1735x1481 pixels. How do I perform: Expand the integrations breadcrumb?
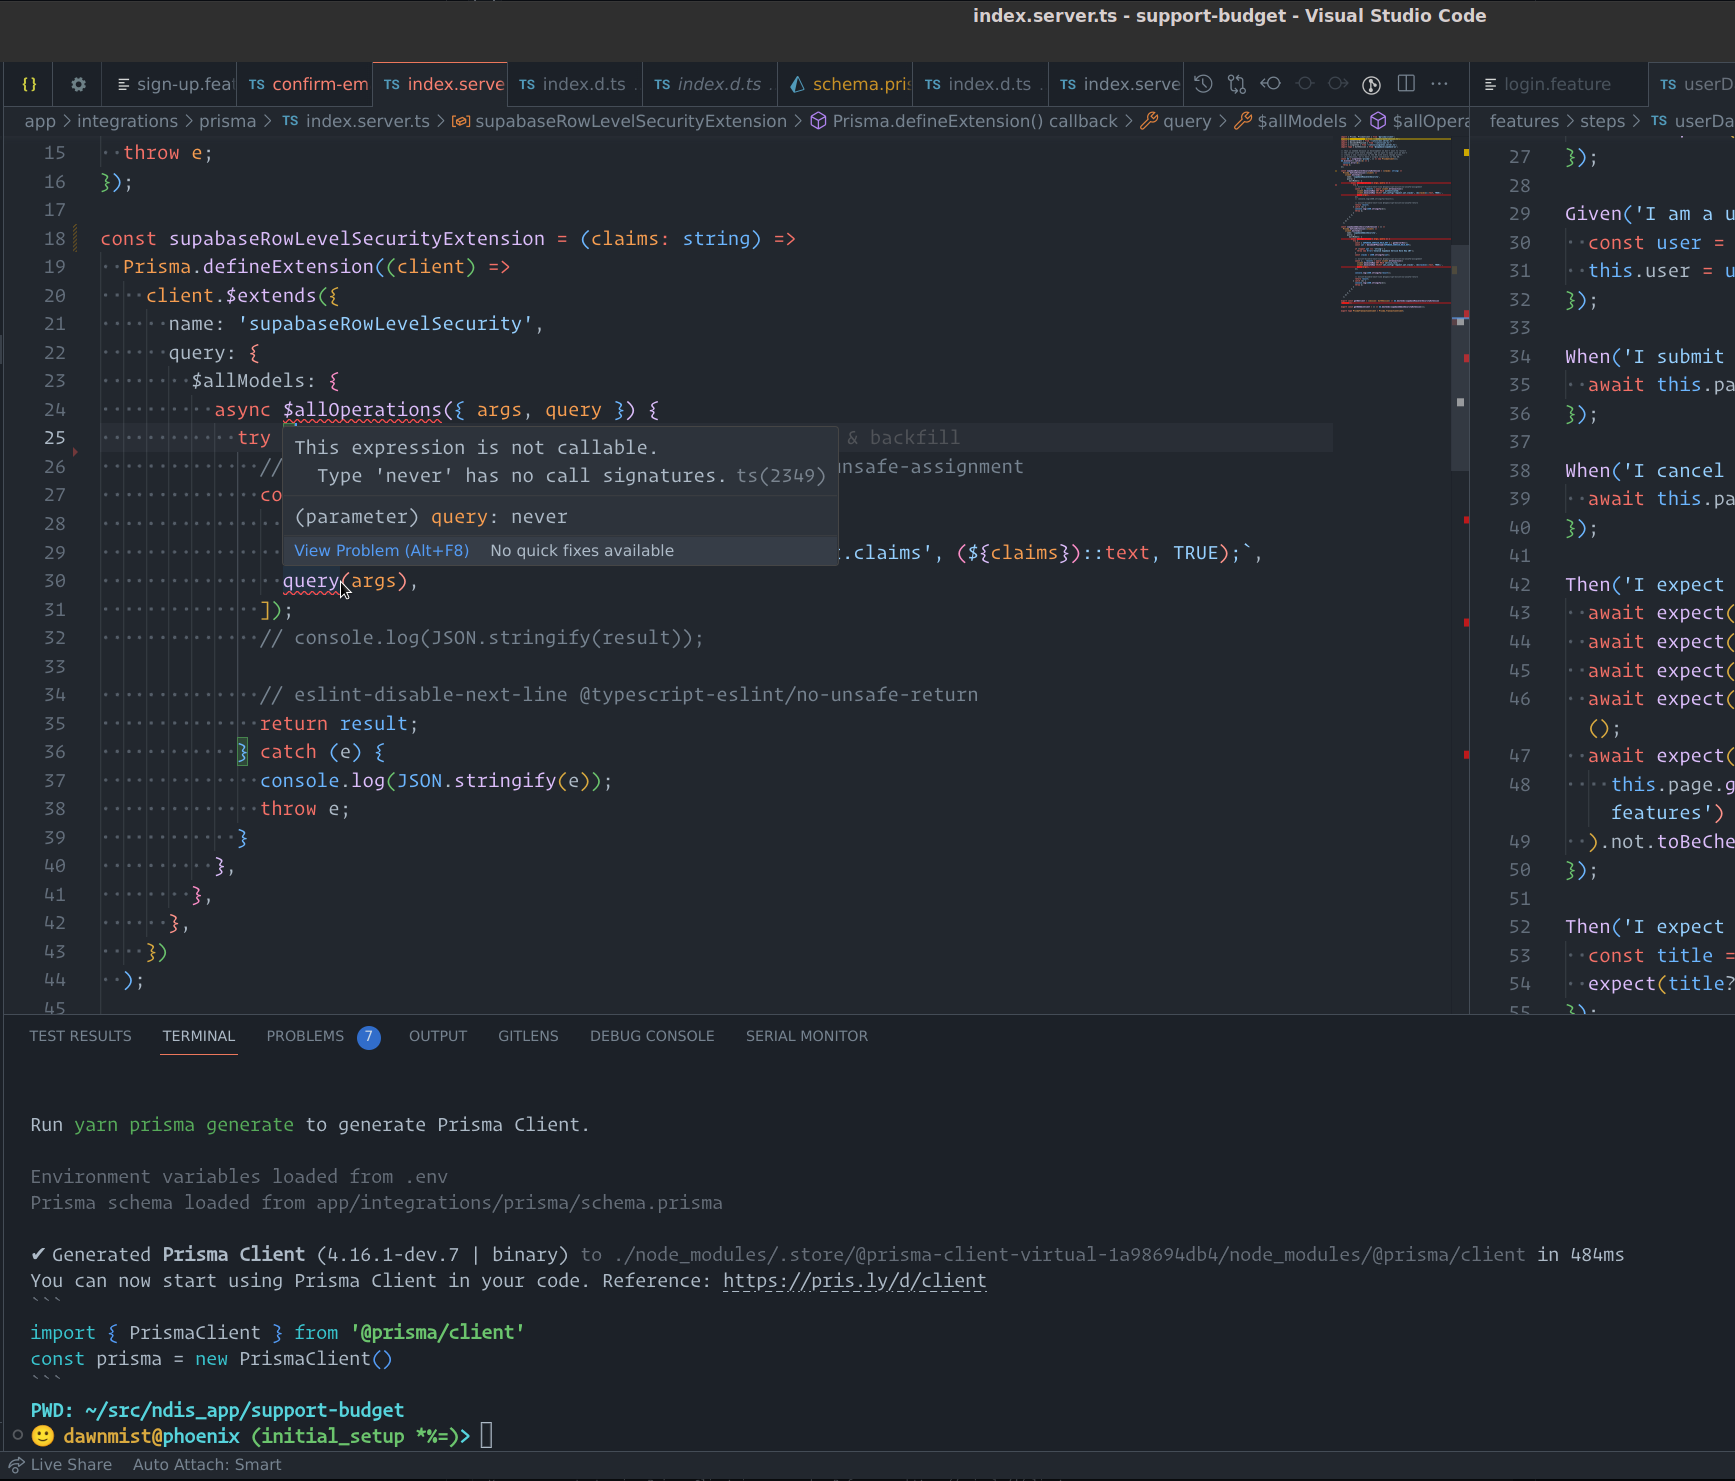tap(128, 121)
